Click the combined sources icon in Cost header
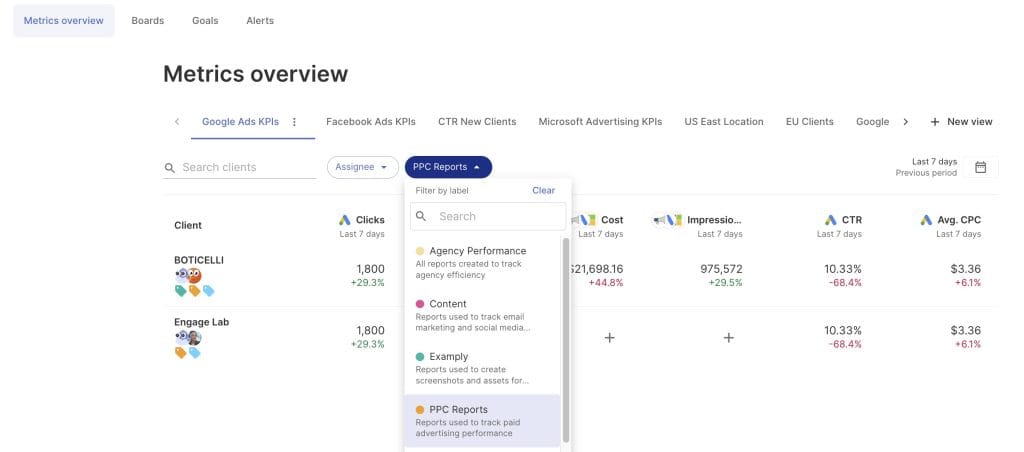 coord(584,220)
